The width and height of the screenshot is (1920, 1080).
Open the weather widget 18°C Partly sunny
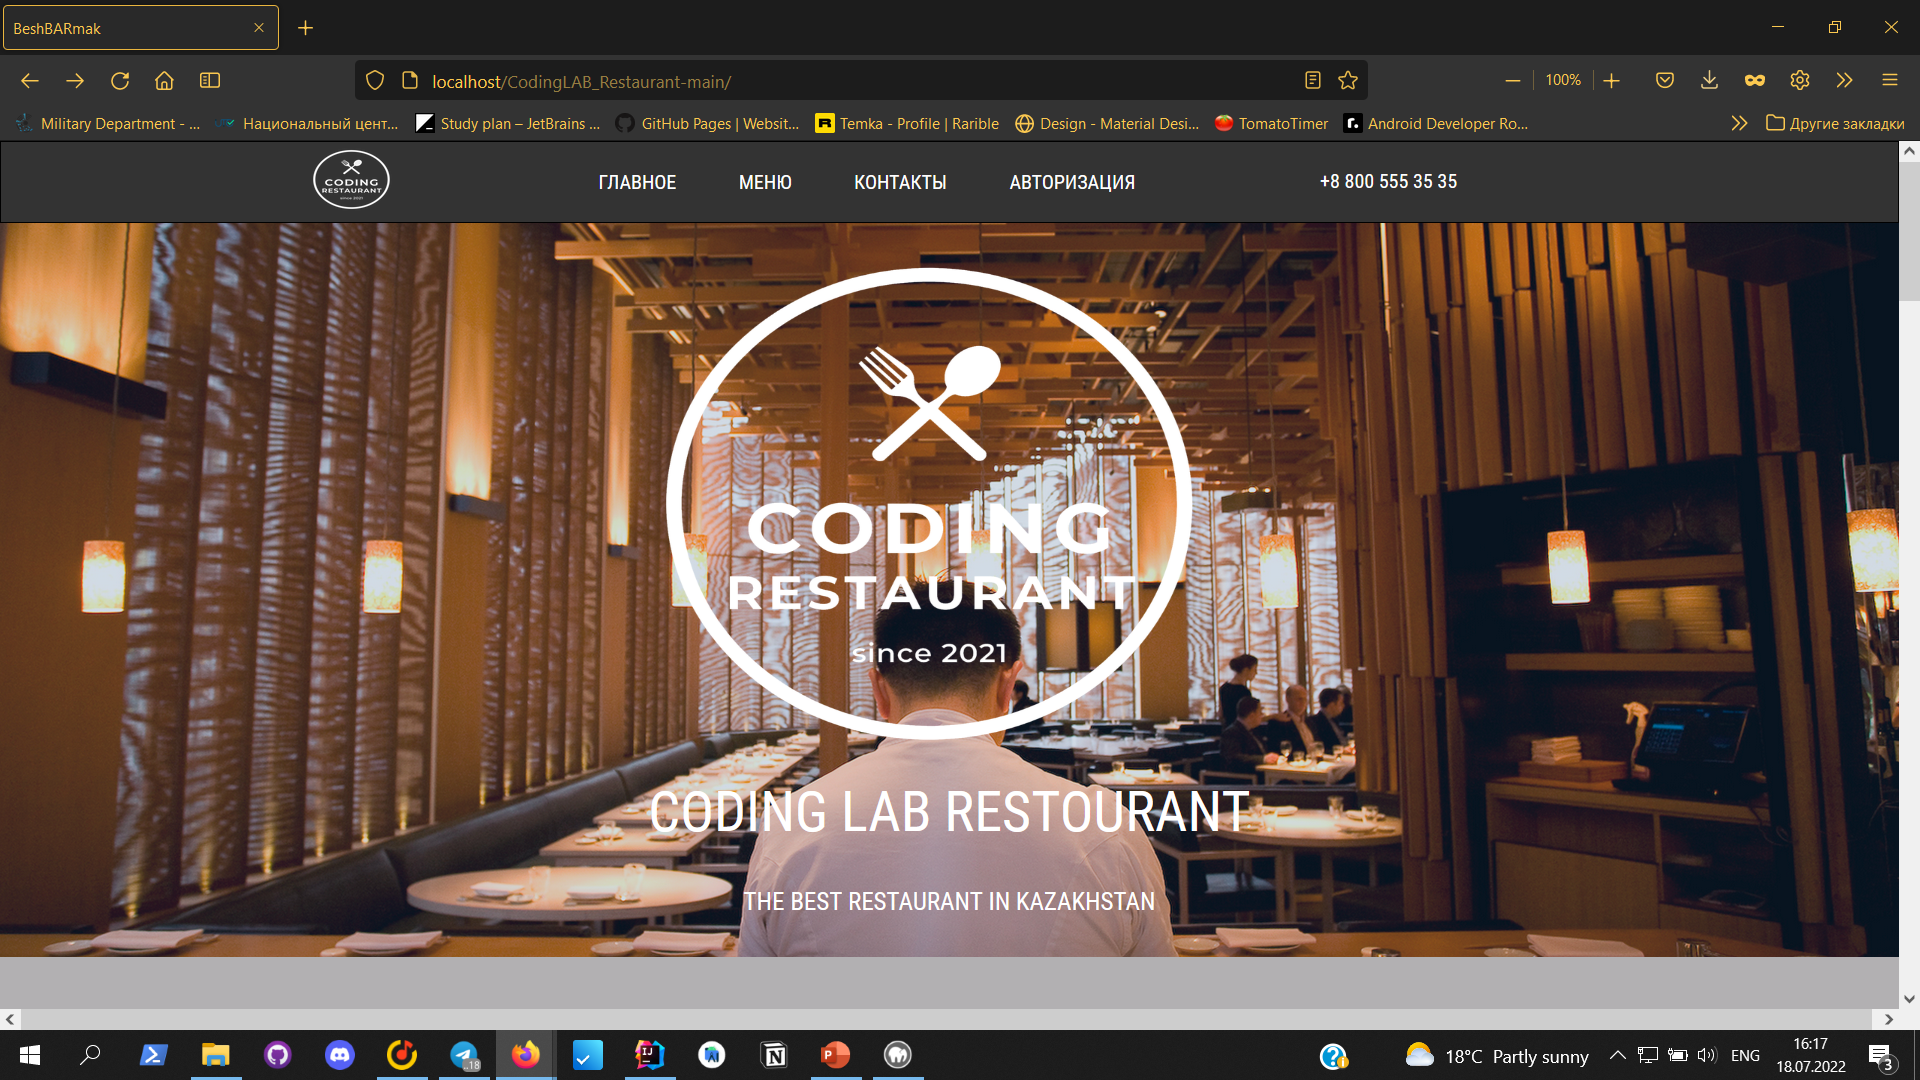coord(1497,1056)
